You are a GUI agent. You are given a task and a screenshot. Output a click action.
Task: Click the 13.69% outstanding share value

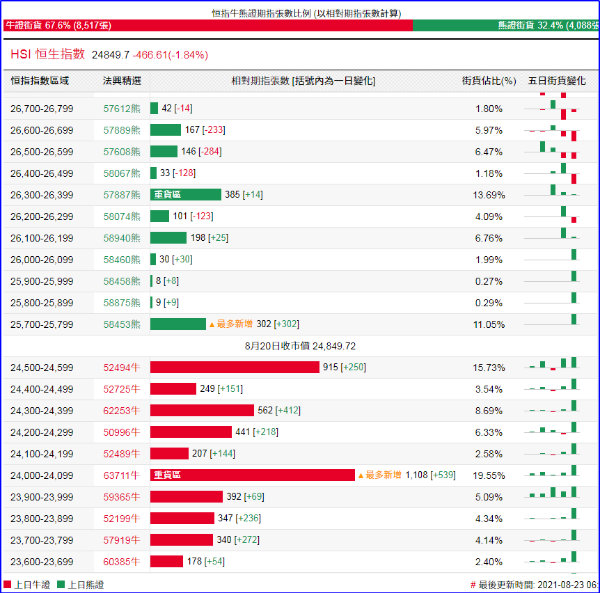pos(489,195)
